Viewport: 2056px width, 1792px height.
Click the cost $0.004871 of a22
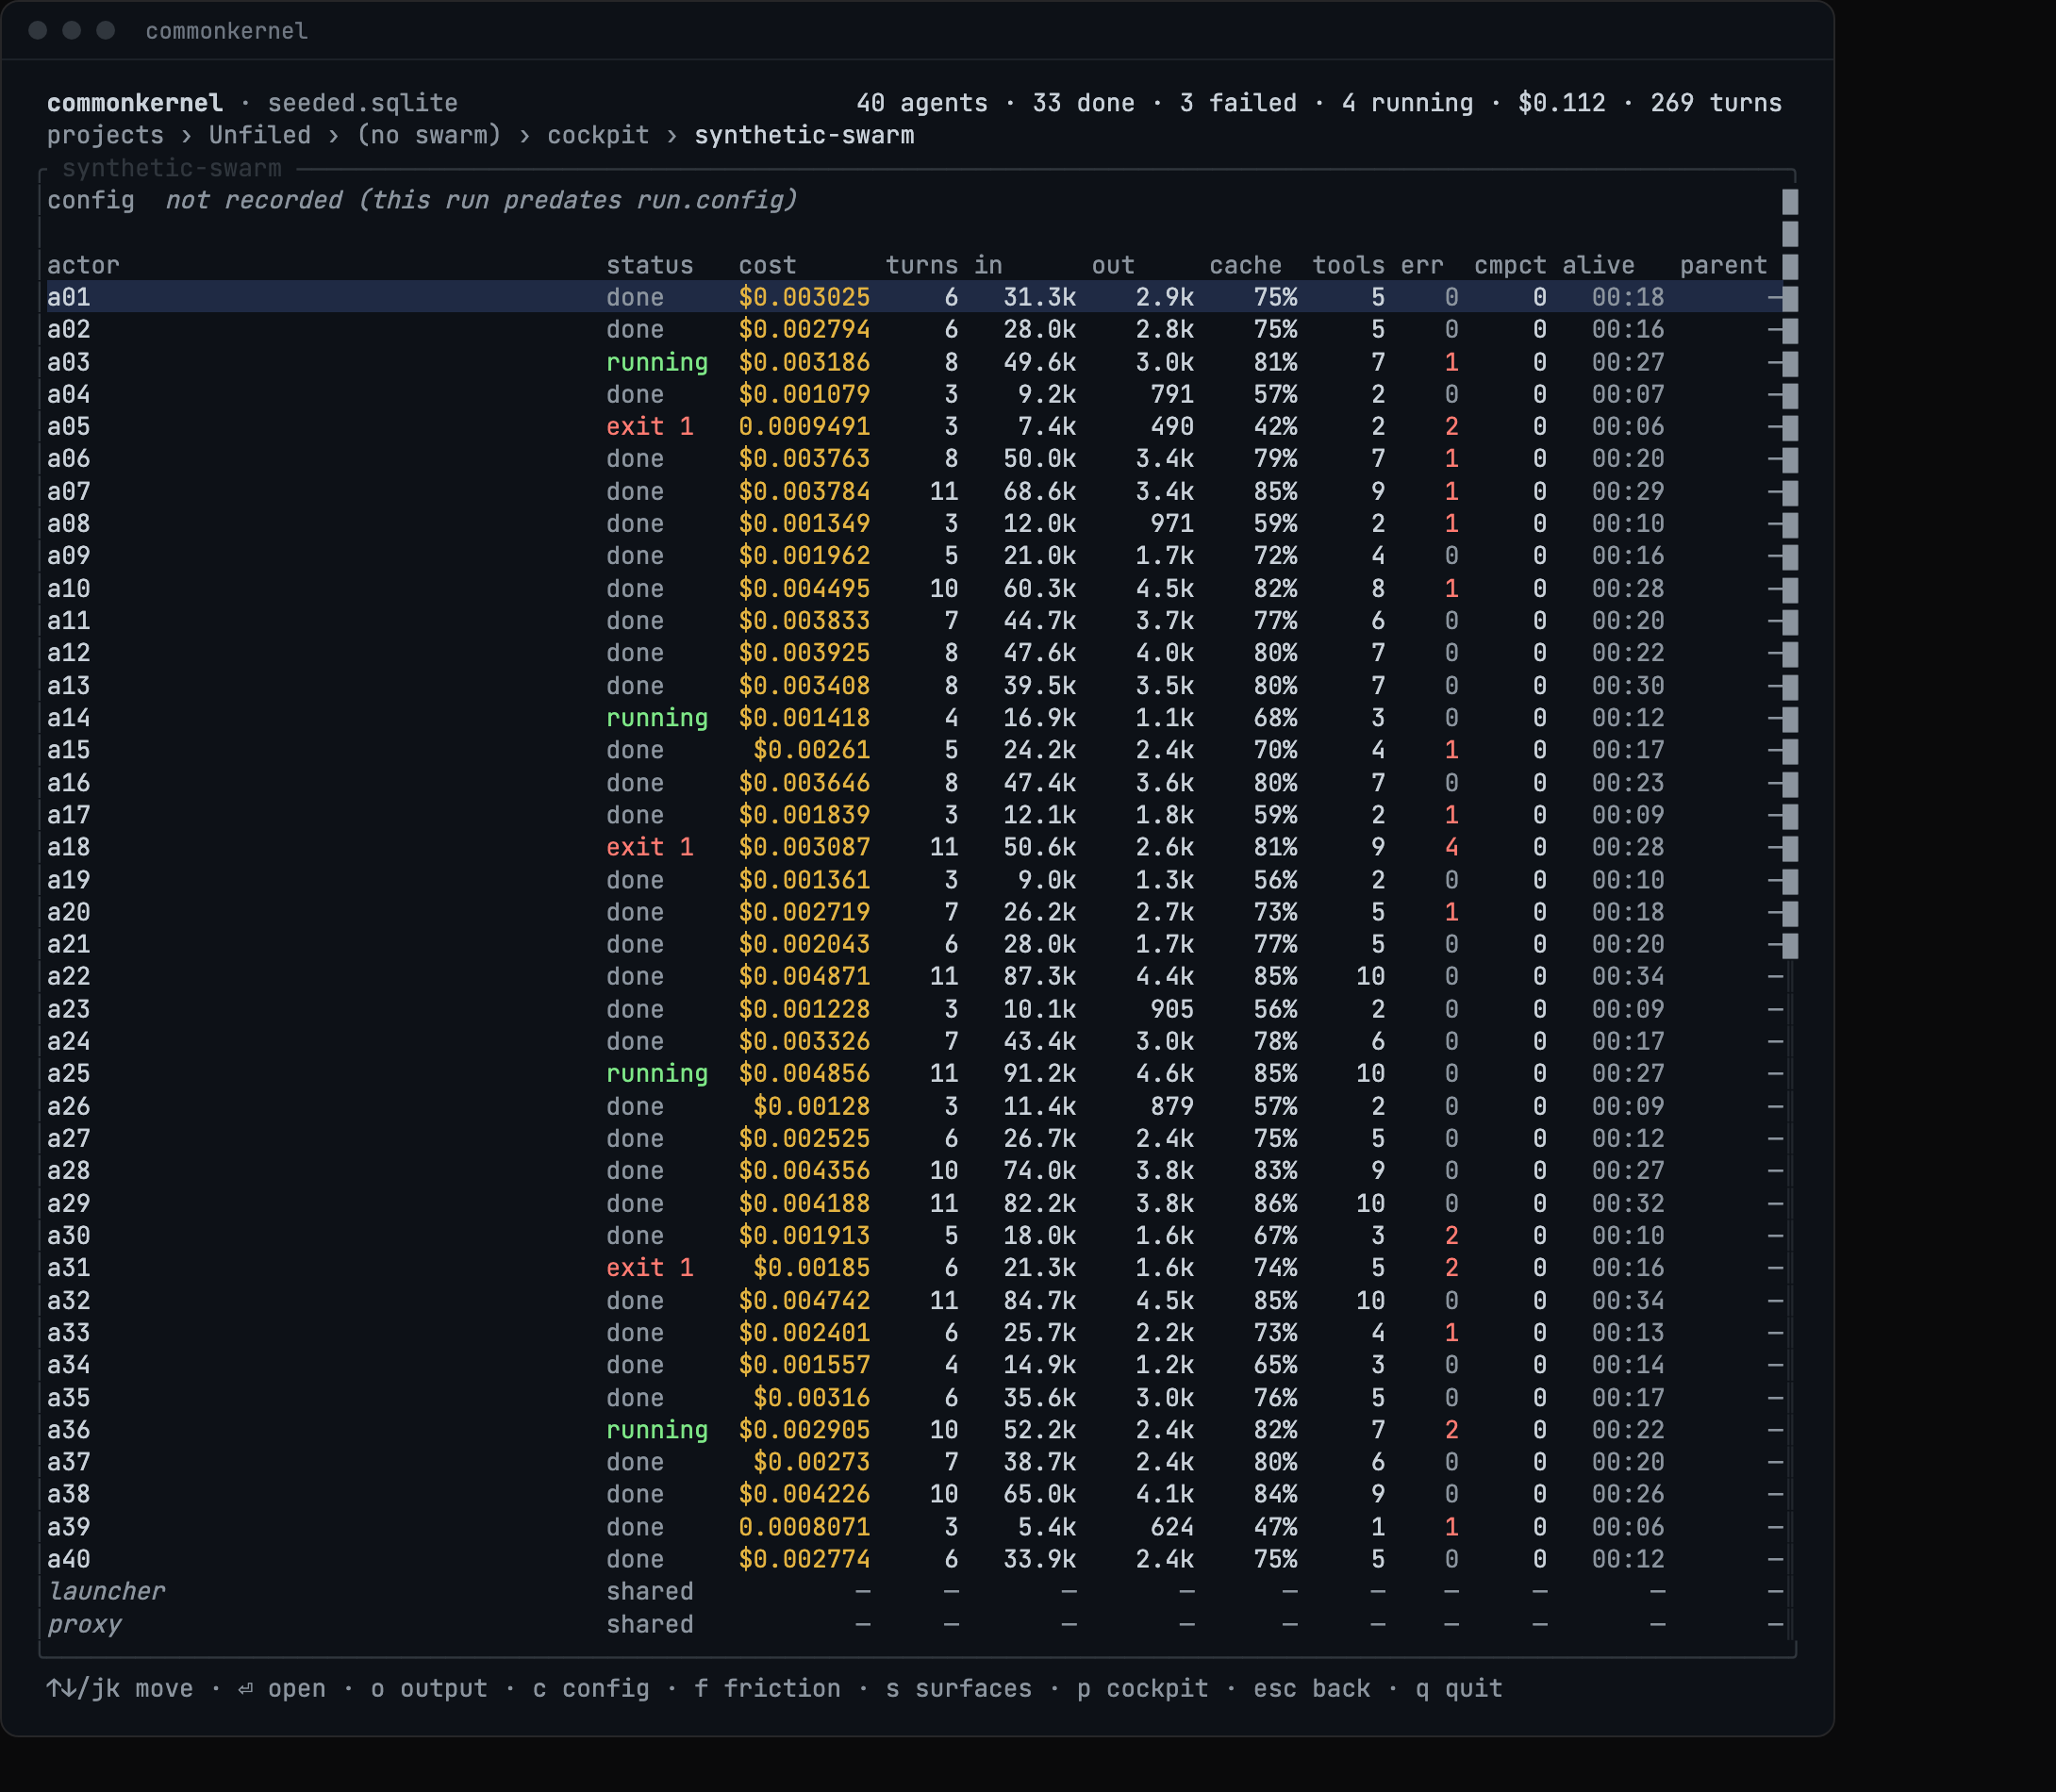click(804, 976)
